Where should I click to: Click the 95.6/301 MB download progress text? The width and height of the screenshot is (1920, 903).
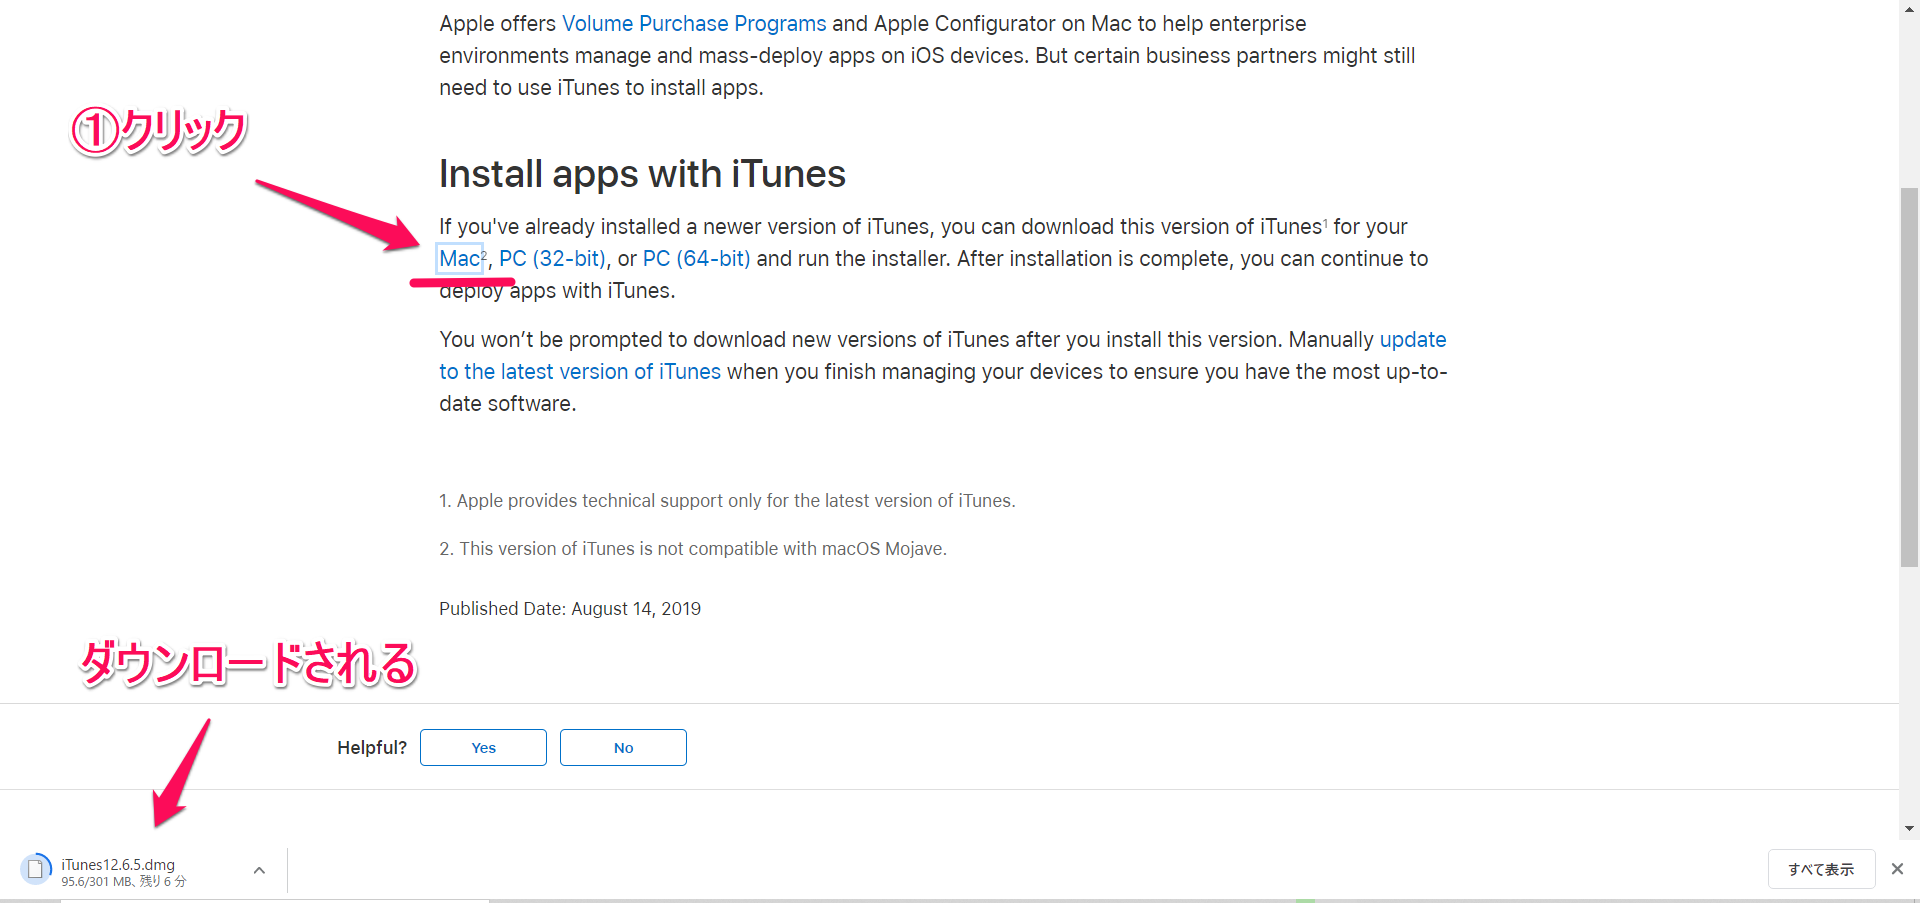pos(123,882)
